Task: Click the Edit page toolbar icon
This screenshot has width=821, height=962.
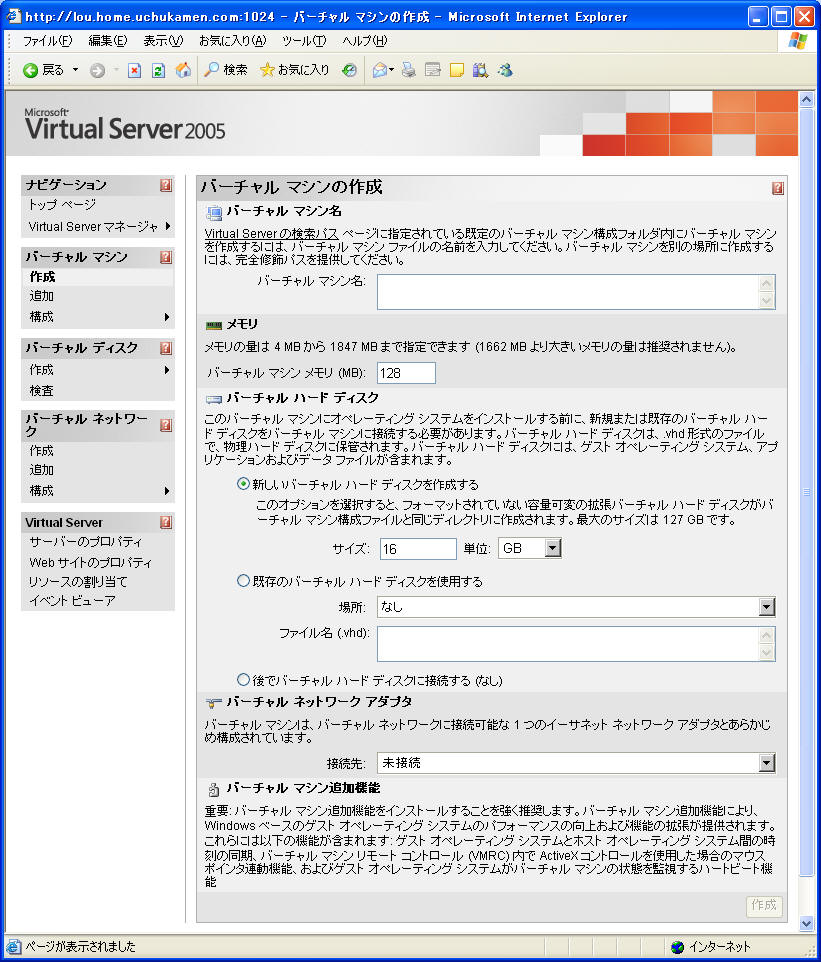Action: (433, 71)
